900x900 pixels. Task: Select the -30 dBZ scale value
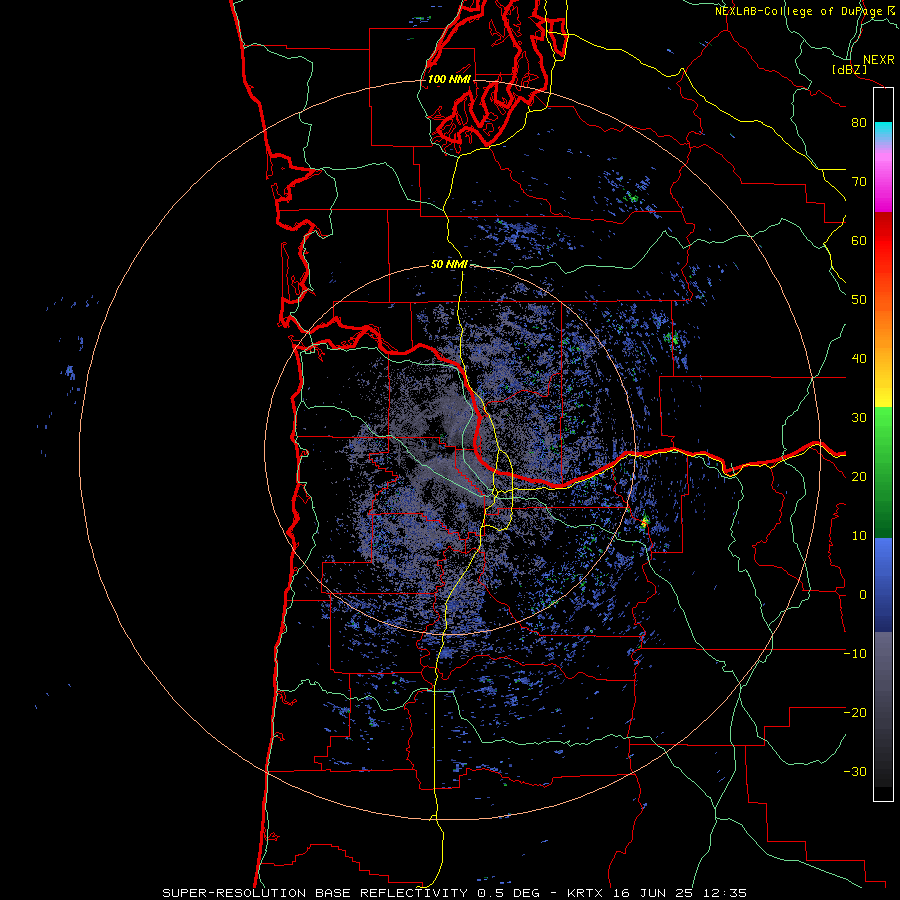[x=855, y=771]
